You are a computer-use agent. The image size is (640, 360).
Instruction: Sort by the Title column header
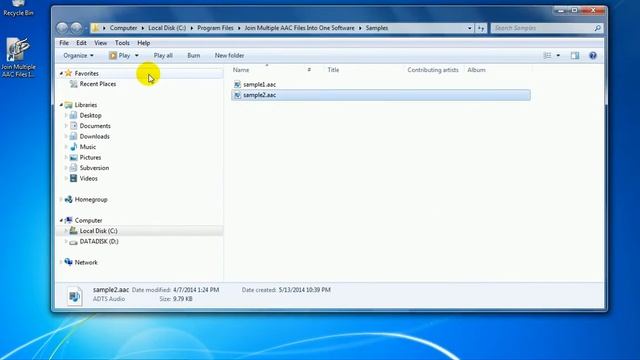[x=333, y=70]
